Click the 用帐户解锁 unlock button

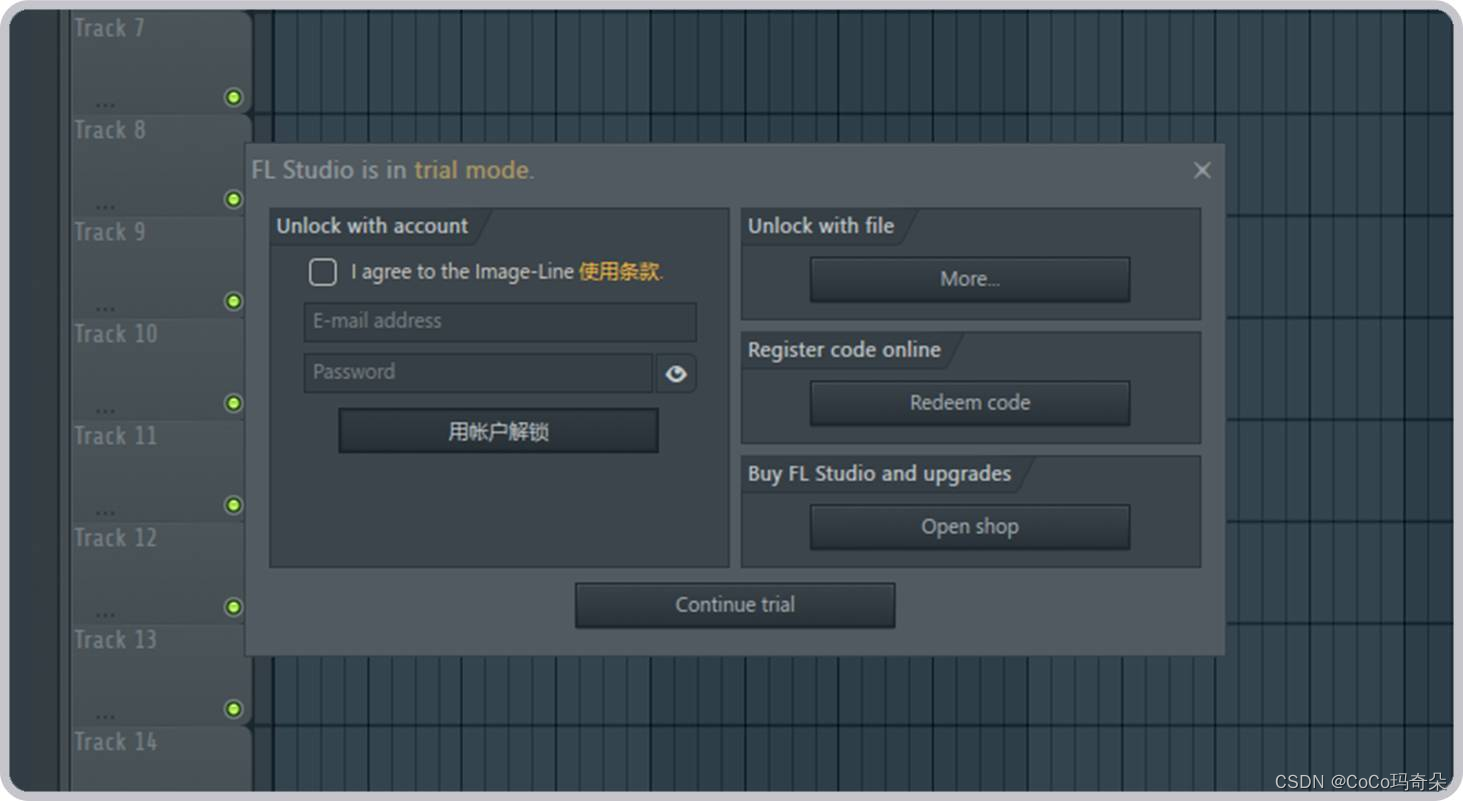(x=498, y=431)
